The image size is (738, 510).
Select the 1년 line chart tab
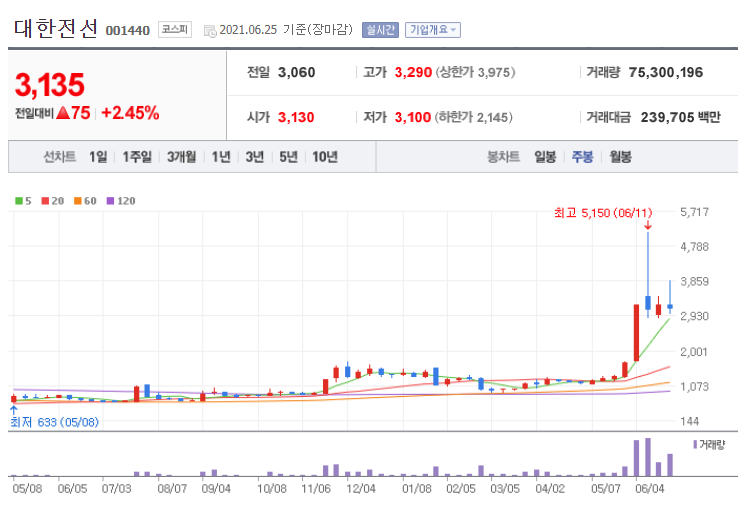[221, 157]
